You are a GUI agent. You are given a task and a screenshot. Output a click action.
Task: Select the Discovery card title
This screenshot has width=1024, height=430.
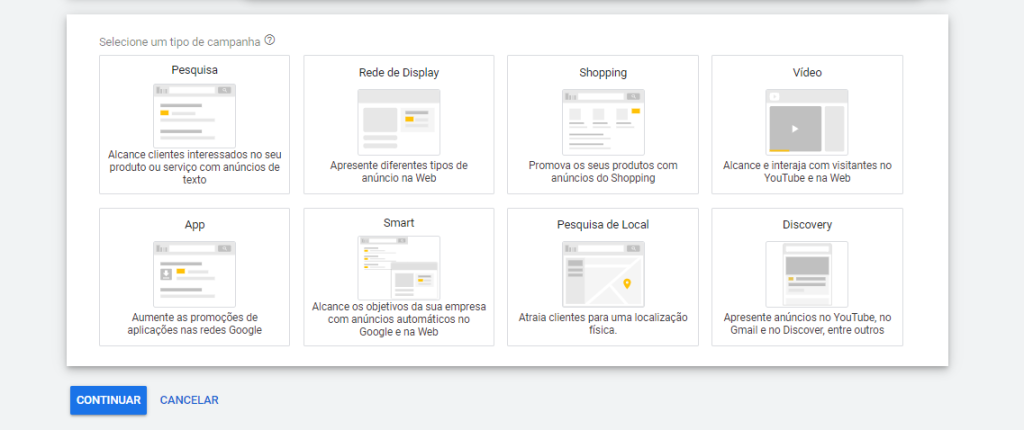pyautogui.click(x=807, y=225)
